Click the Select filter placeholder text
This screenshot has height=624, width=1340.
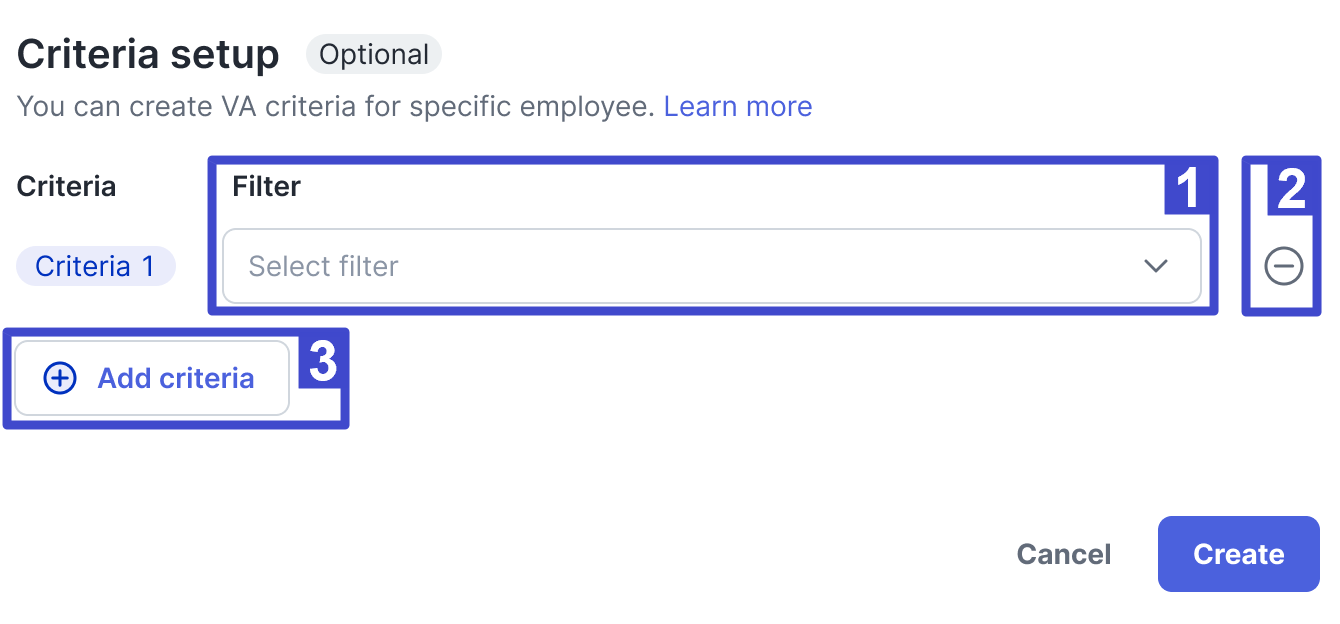pos(323,266)
